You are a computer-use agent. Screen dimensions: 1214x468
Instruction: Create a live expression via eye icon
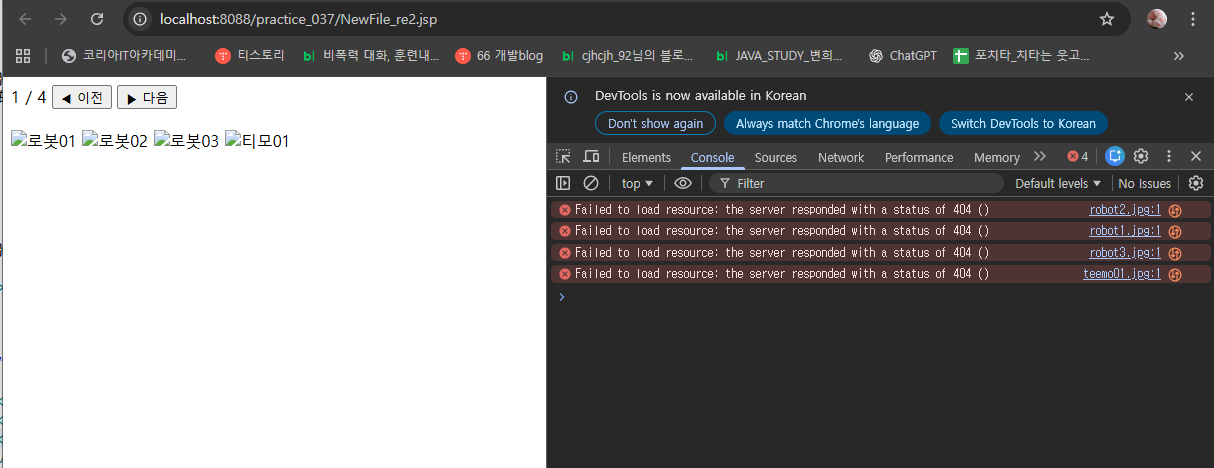pos(683,183)
